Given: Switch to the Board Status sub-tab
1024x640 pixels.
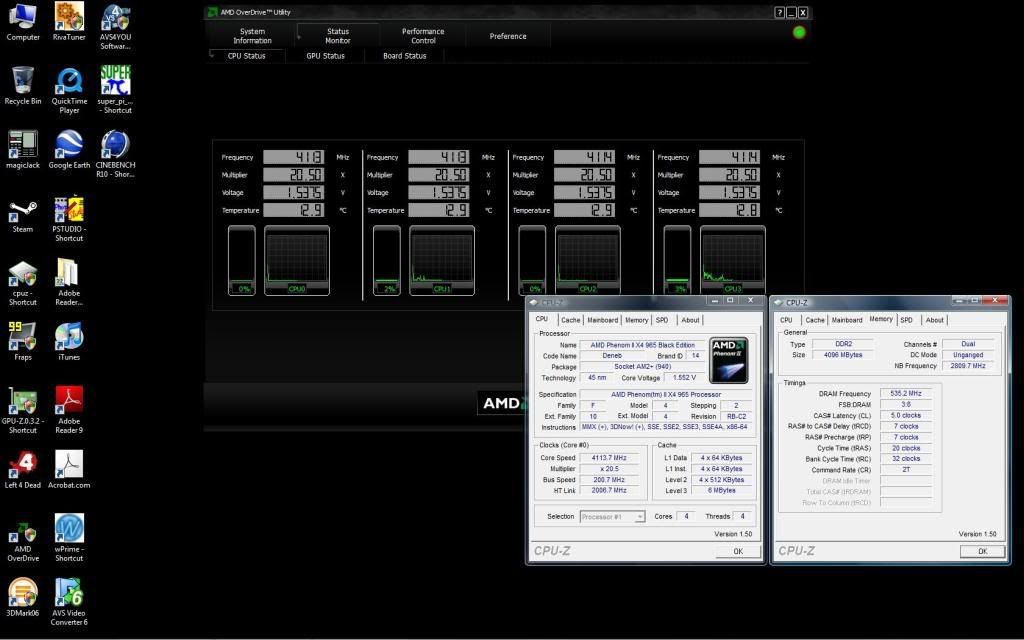Looking at the screenshot, I should click(405, 56).
